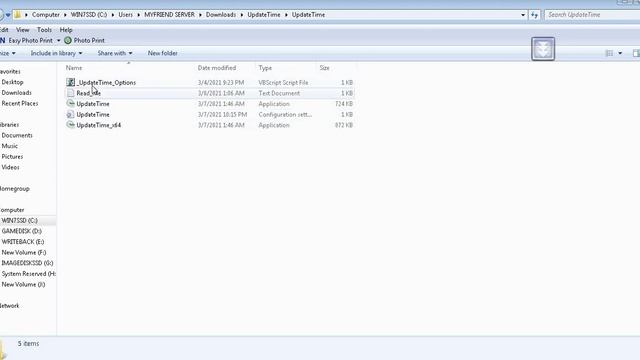The height and width of the screenshot is (360, 640).
Task: Open Music library in the sidebar
Action: (9, 146)
